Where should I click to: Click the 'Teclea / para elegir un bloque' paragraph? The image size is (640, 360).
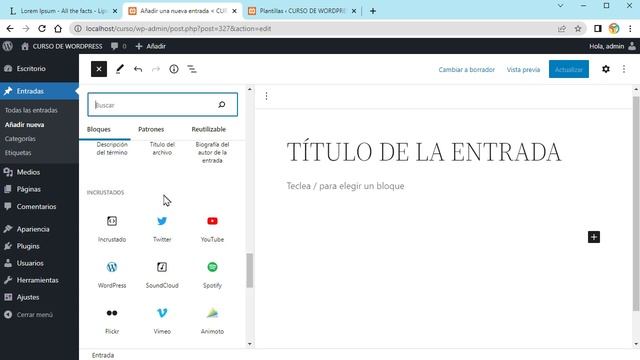click(x=345, y=186)
